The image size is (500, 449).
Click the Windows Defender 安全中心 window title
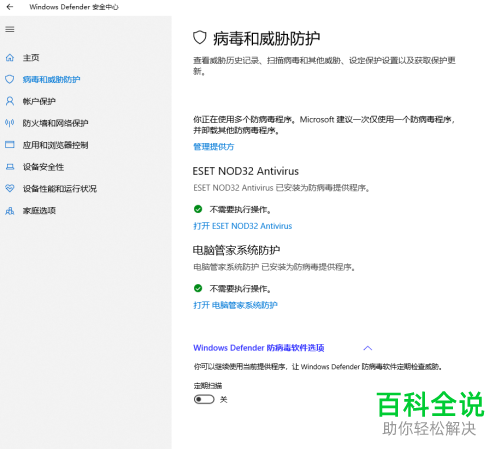(x=74, y=7)
